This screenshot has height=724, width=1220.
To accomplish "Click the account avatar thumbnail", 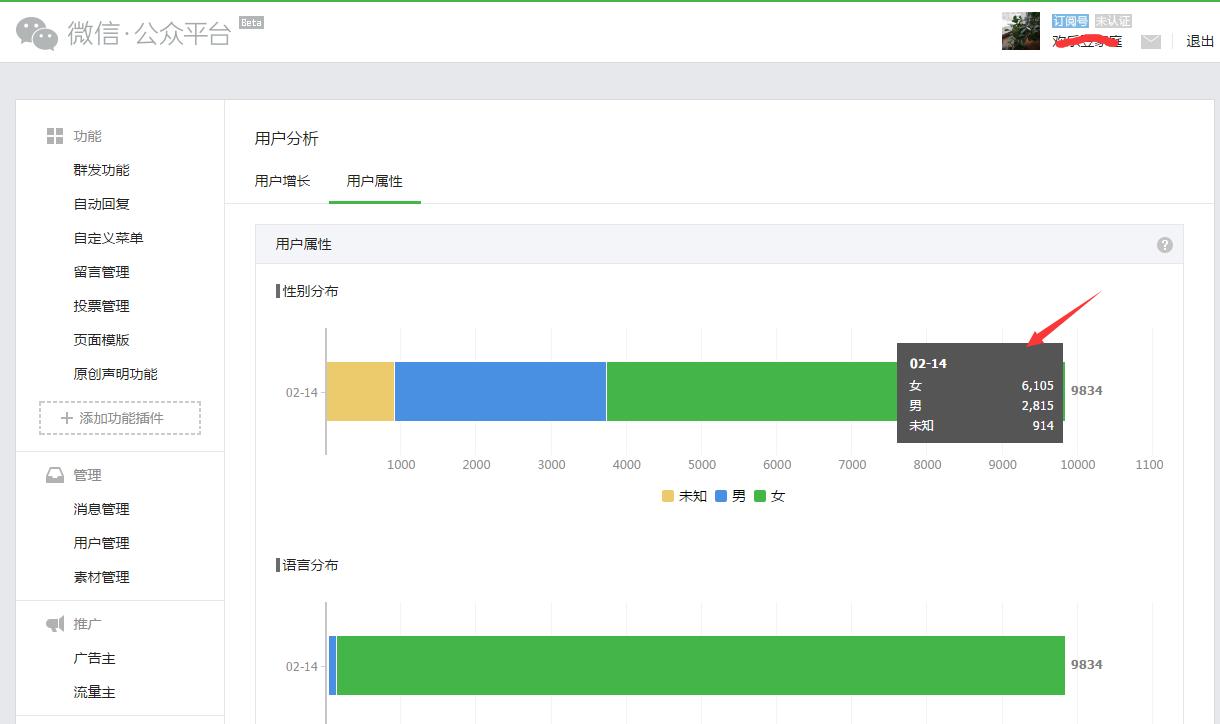I will coord(1019,31).
